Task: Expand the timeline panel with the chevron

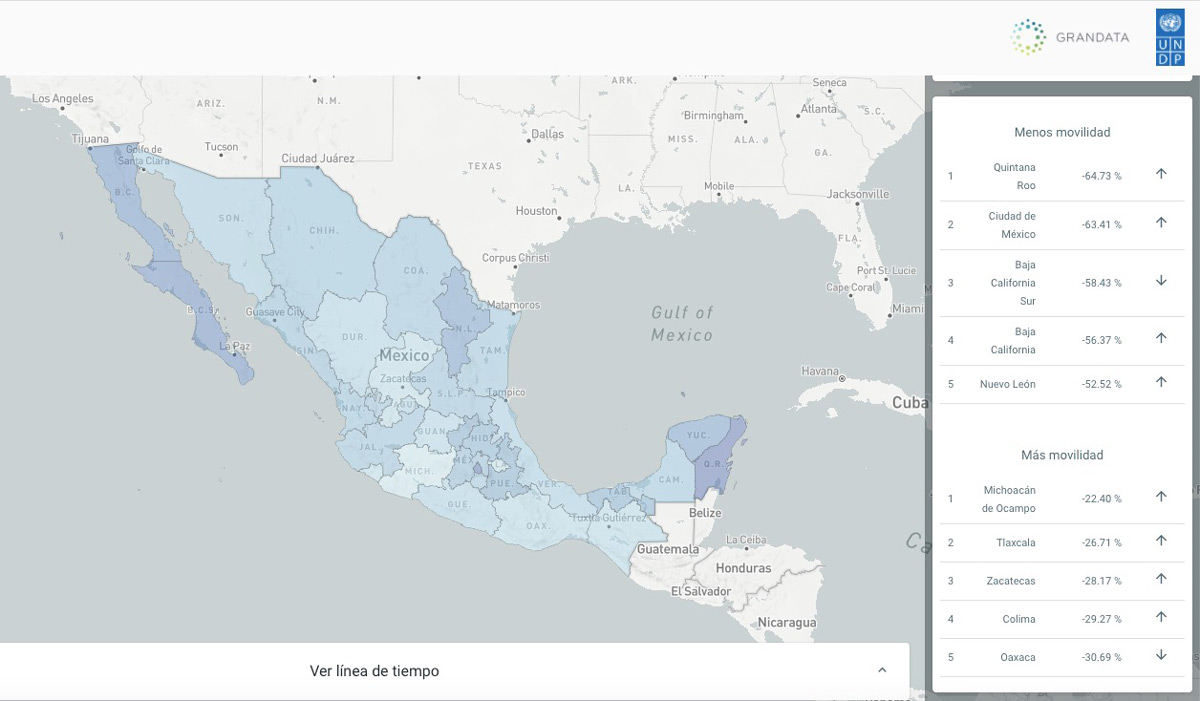Action: click(881, 670)
